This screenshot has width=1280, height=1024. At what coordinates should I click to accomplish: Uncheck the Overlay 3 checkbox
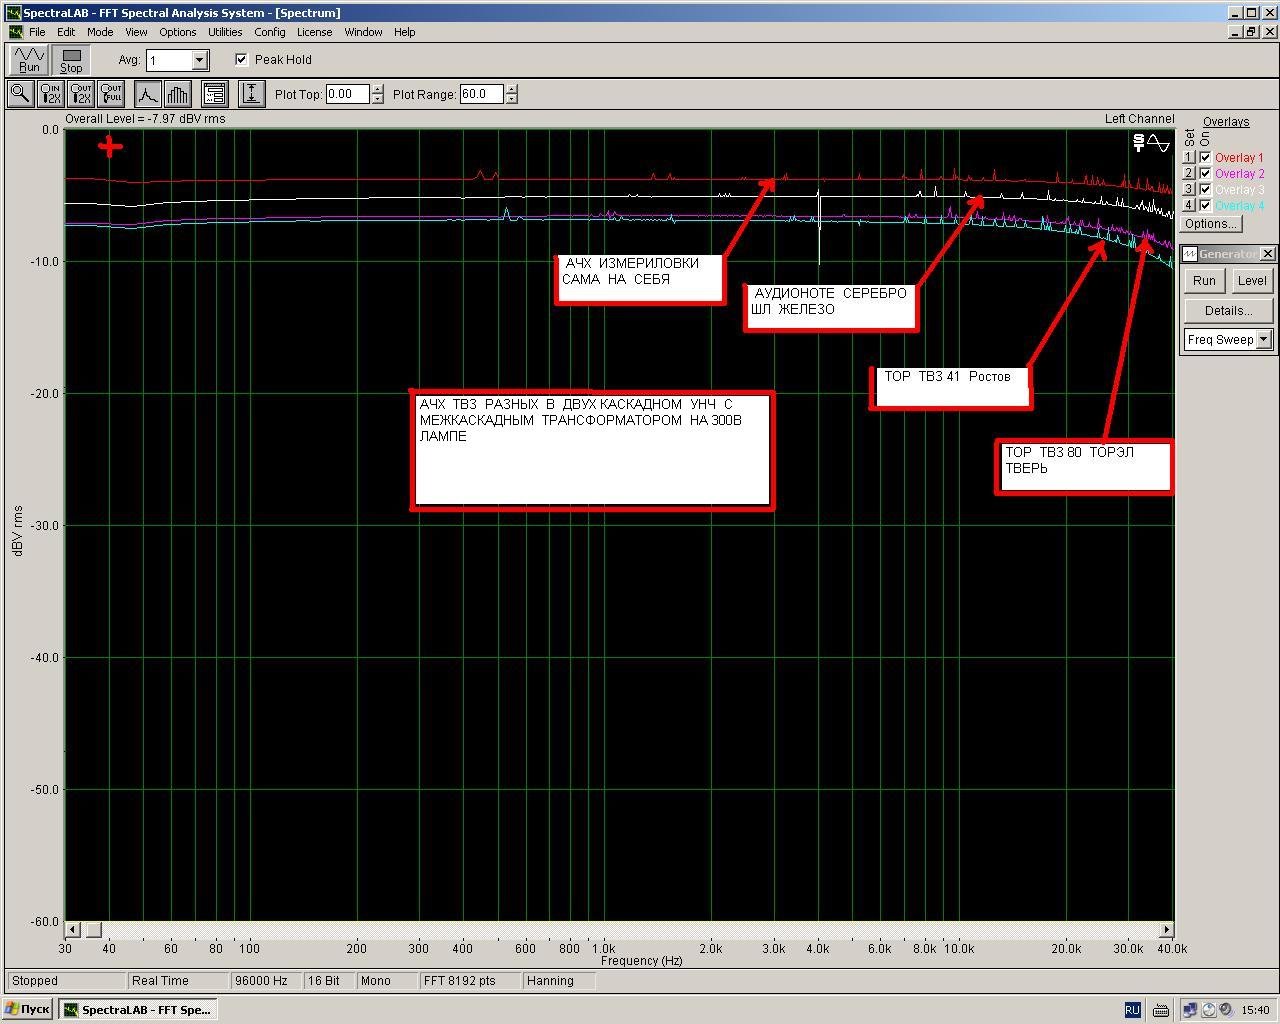click(x=1205, y=189)
